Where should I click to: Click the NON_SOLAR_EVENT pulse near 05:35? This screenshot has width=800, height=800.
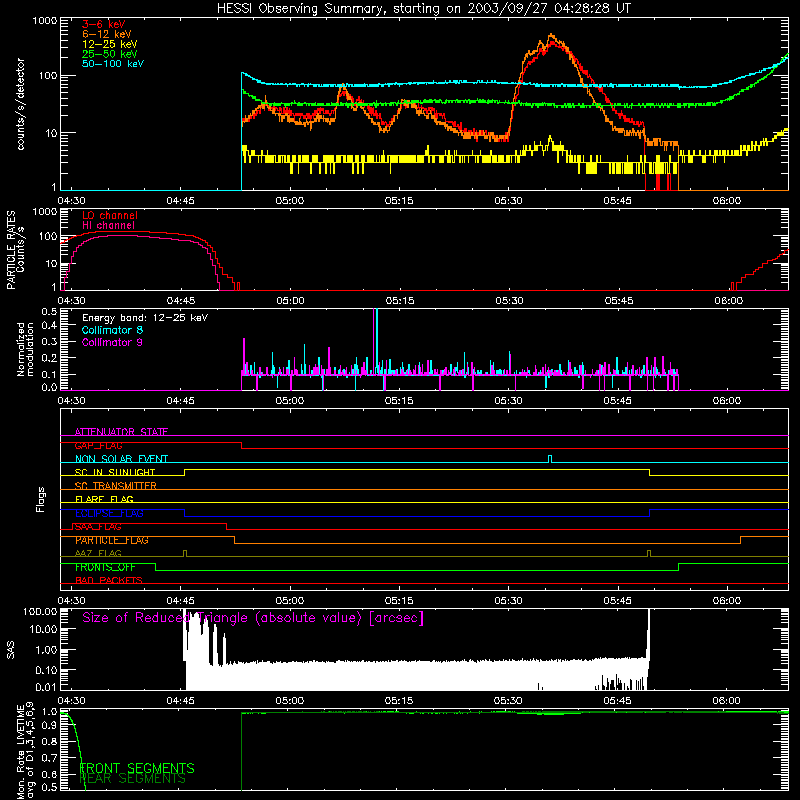pyautogui.click(x=550, y=459)
